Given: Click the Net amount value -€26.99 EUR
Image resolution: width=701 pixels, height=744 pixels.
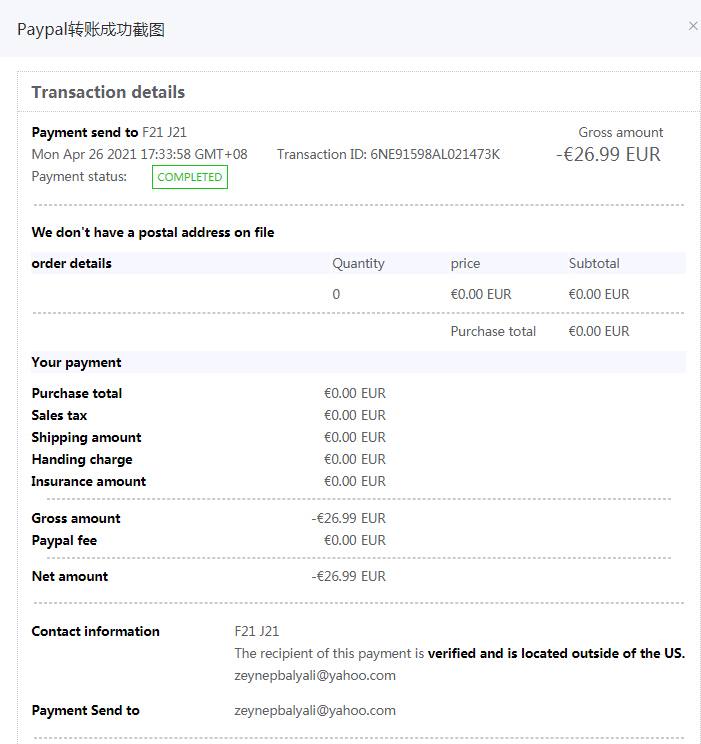Looking at the screenshot, I should coord(348,576).
